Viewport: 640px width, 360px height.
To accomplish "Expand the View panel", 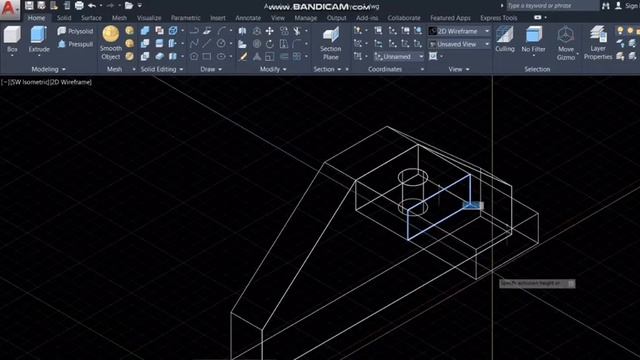I will (459, 69).
